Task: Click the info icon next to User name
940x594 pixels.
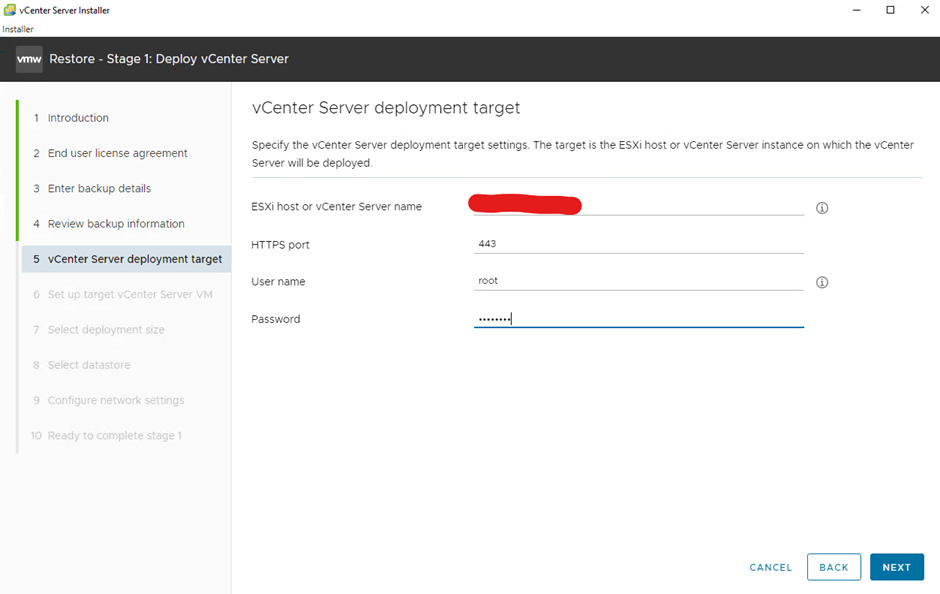Action: [x=822, y=283]
